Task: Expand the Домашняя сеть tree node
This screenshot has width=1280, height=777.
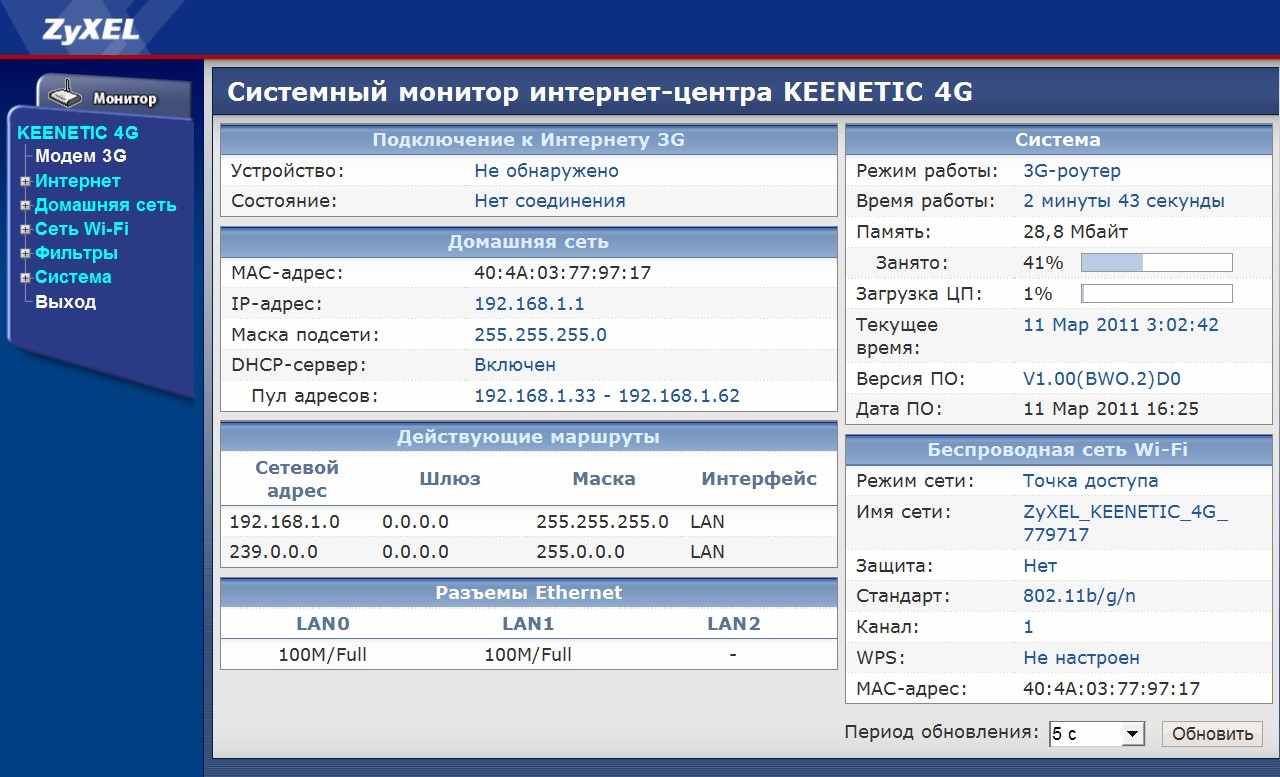Action: click(25, 205)
